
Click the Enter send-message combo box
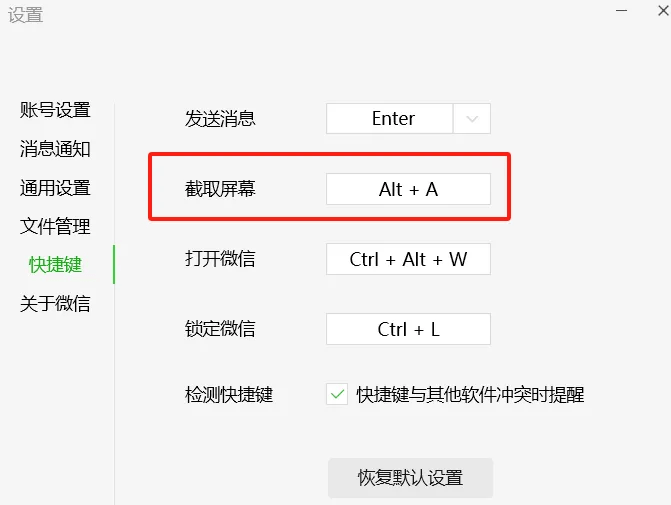[x=392, y=118]
